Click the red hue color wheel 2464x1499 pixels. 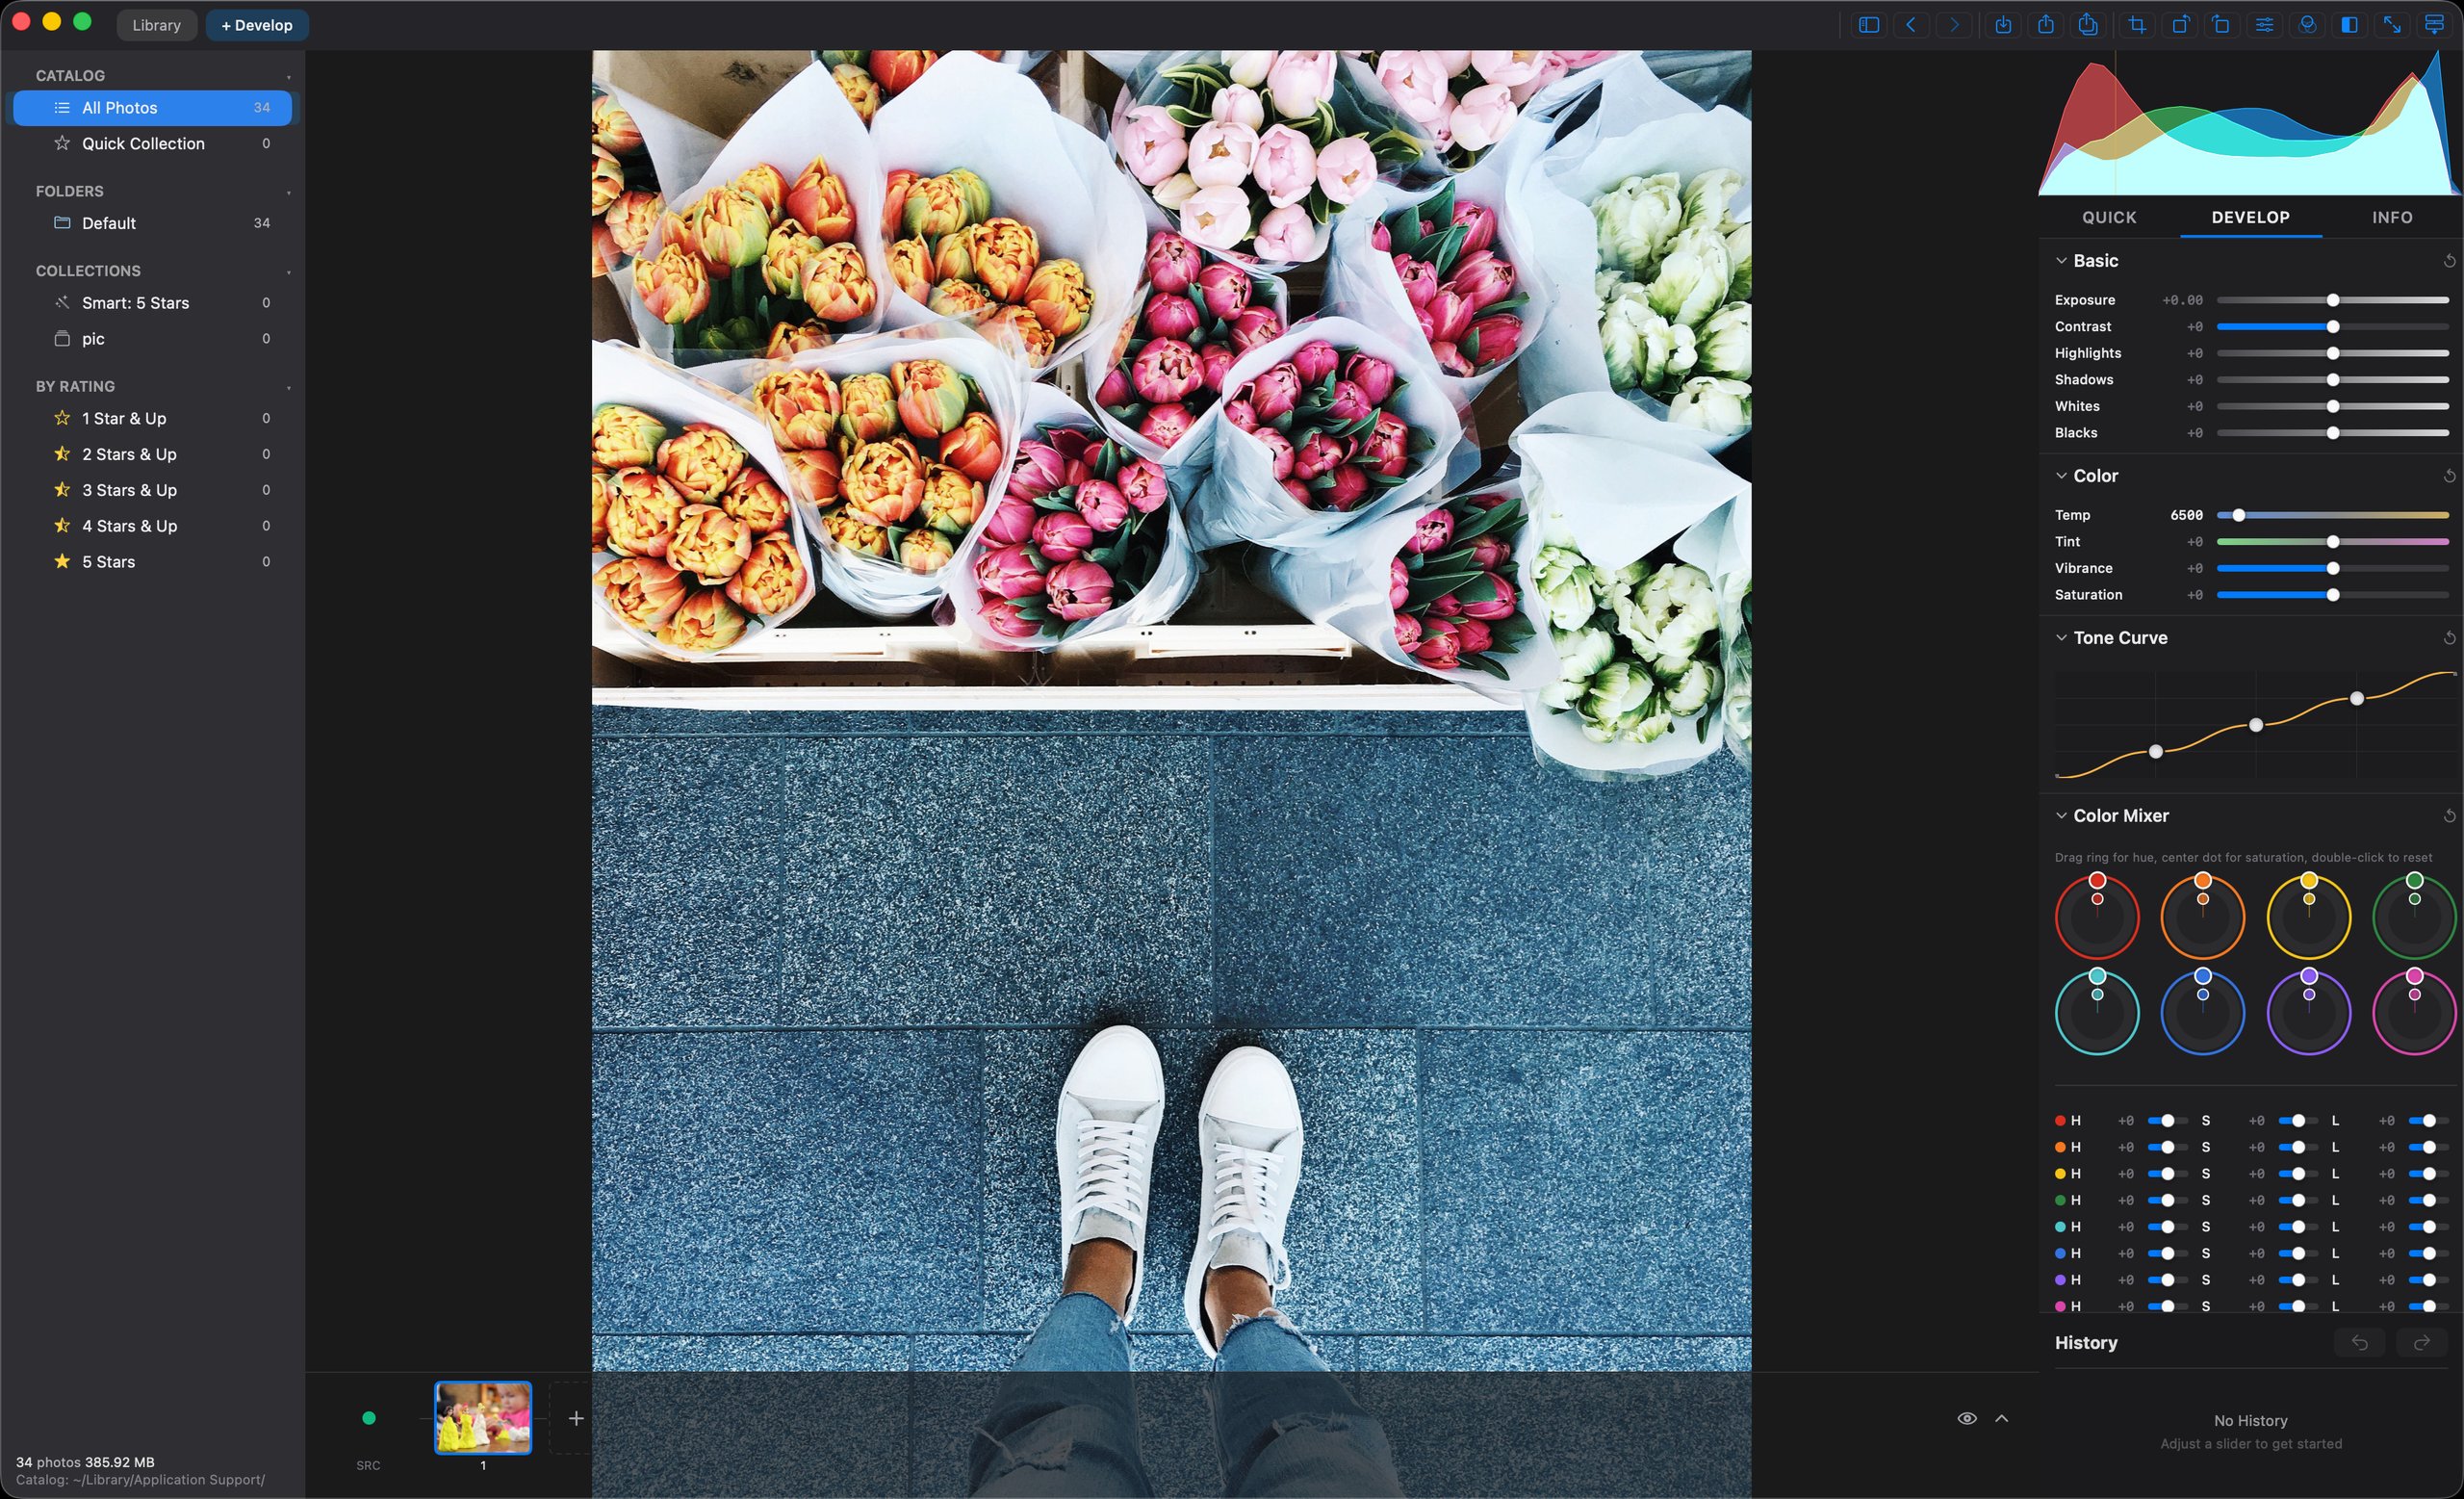[x=2097, y=916]
